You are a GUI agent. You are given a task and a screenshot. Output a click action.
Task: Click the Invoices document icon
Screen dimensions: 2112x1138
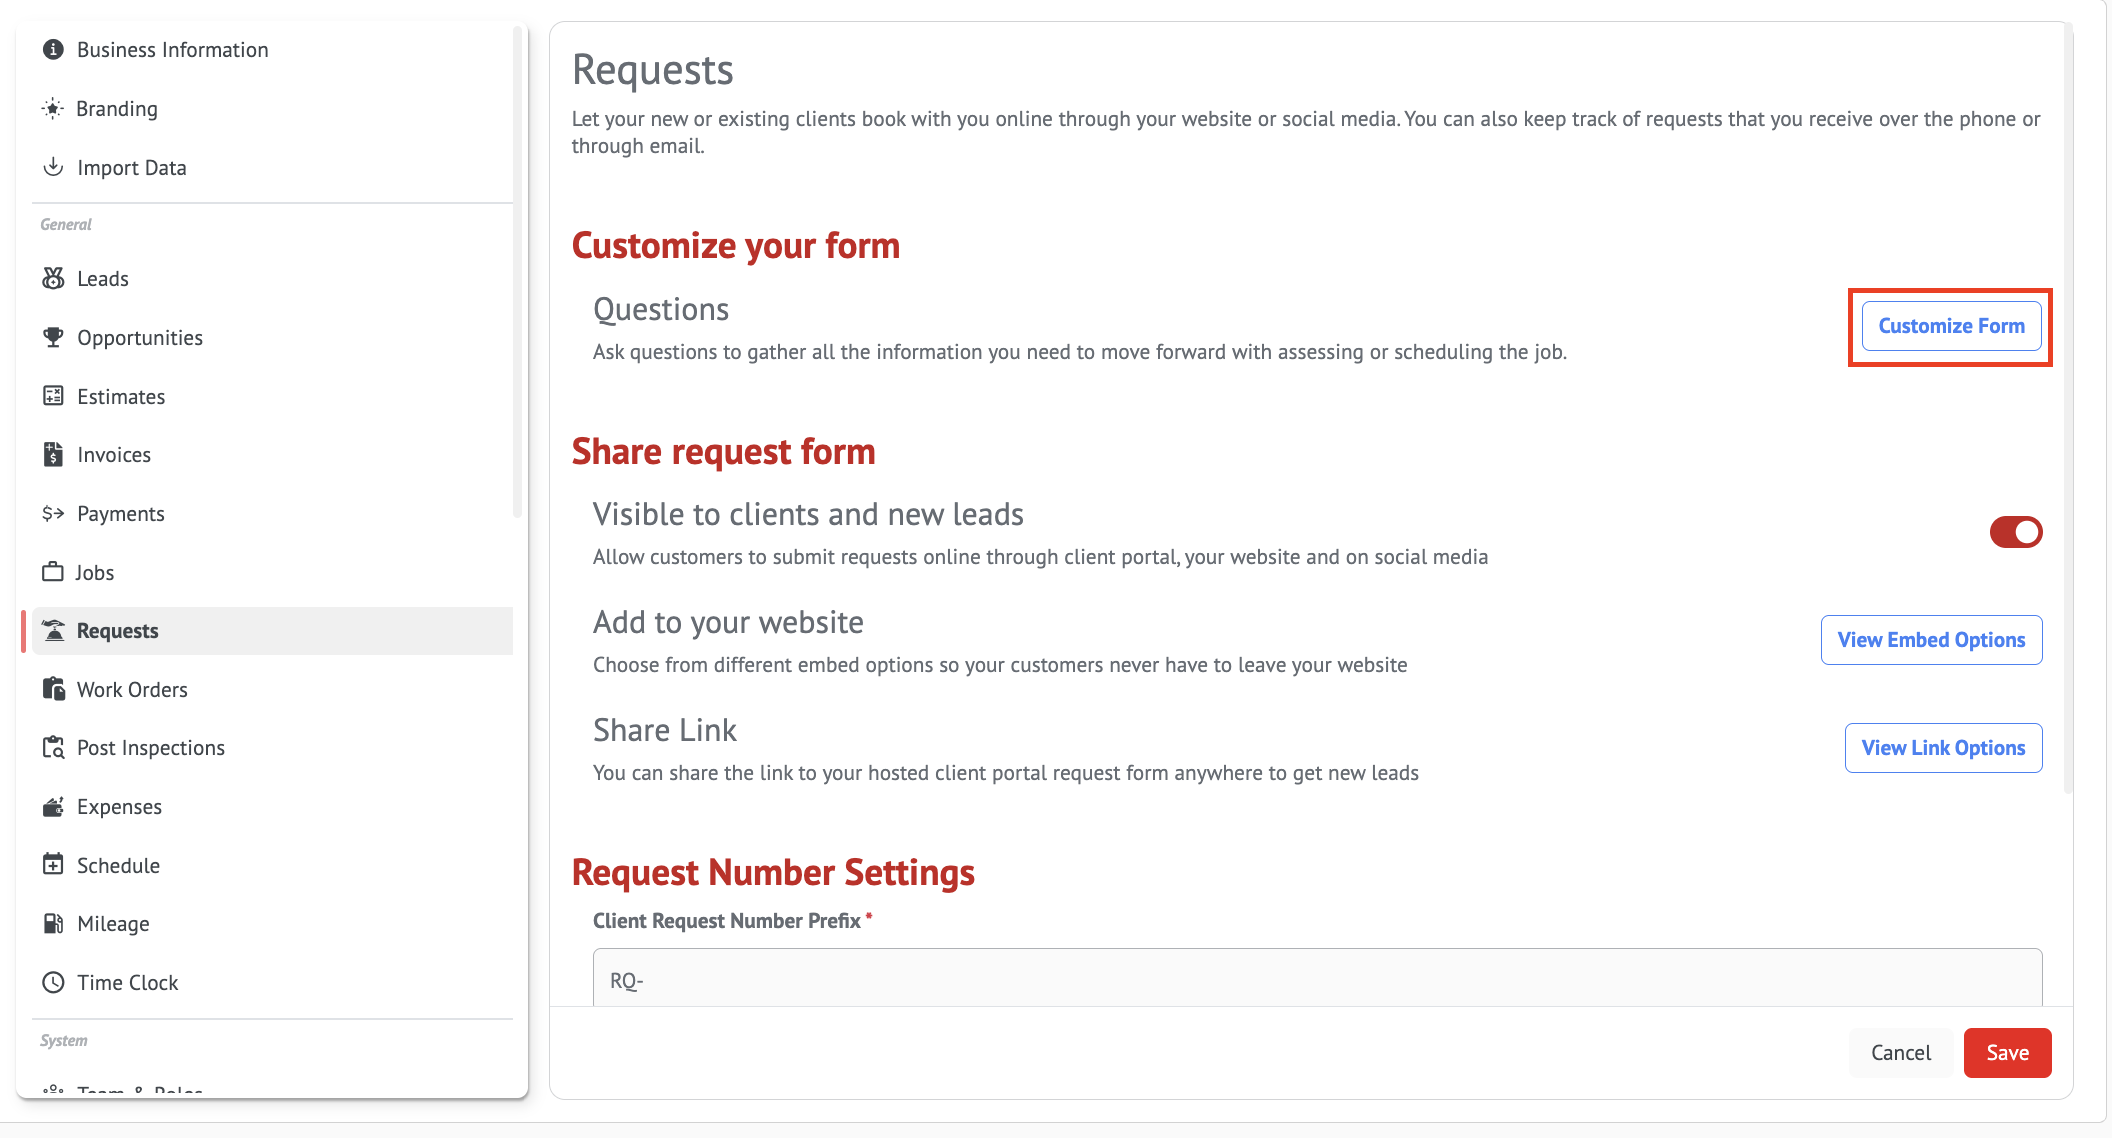(x=53, y=455)
